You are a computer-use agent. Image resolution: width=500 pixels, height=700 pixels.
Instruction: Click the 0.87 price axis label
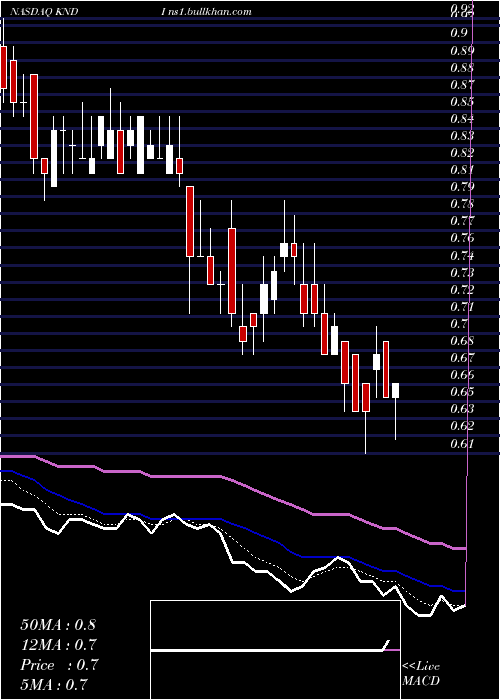[462, 84]
